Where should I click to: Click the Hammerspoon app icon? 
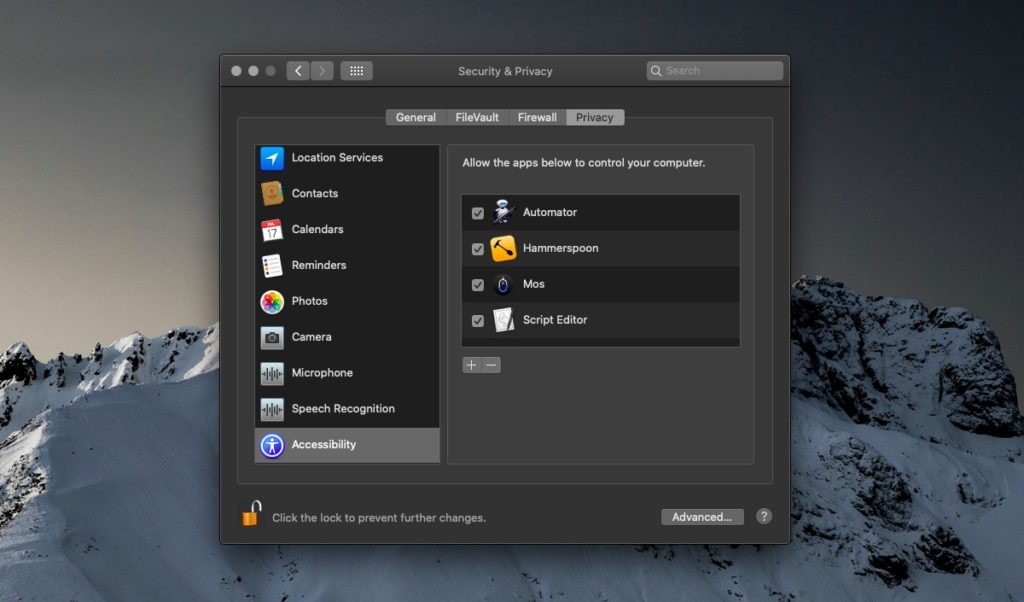505,248
